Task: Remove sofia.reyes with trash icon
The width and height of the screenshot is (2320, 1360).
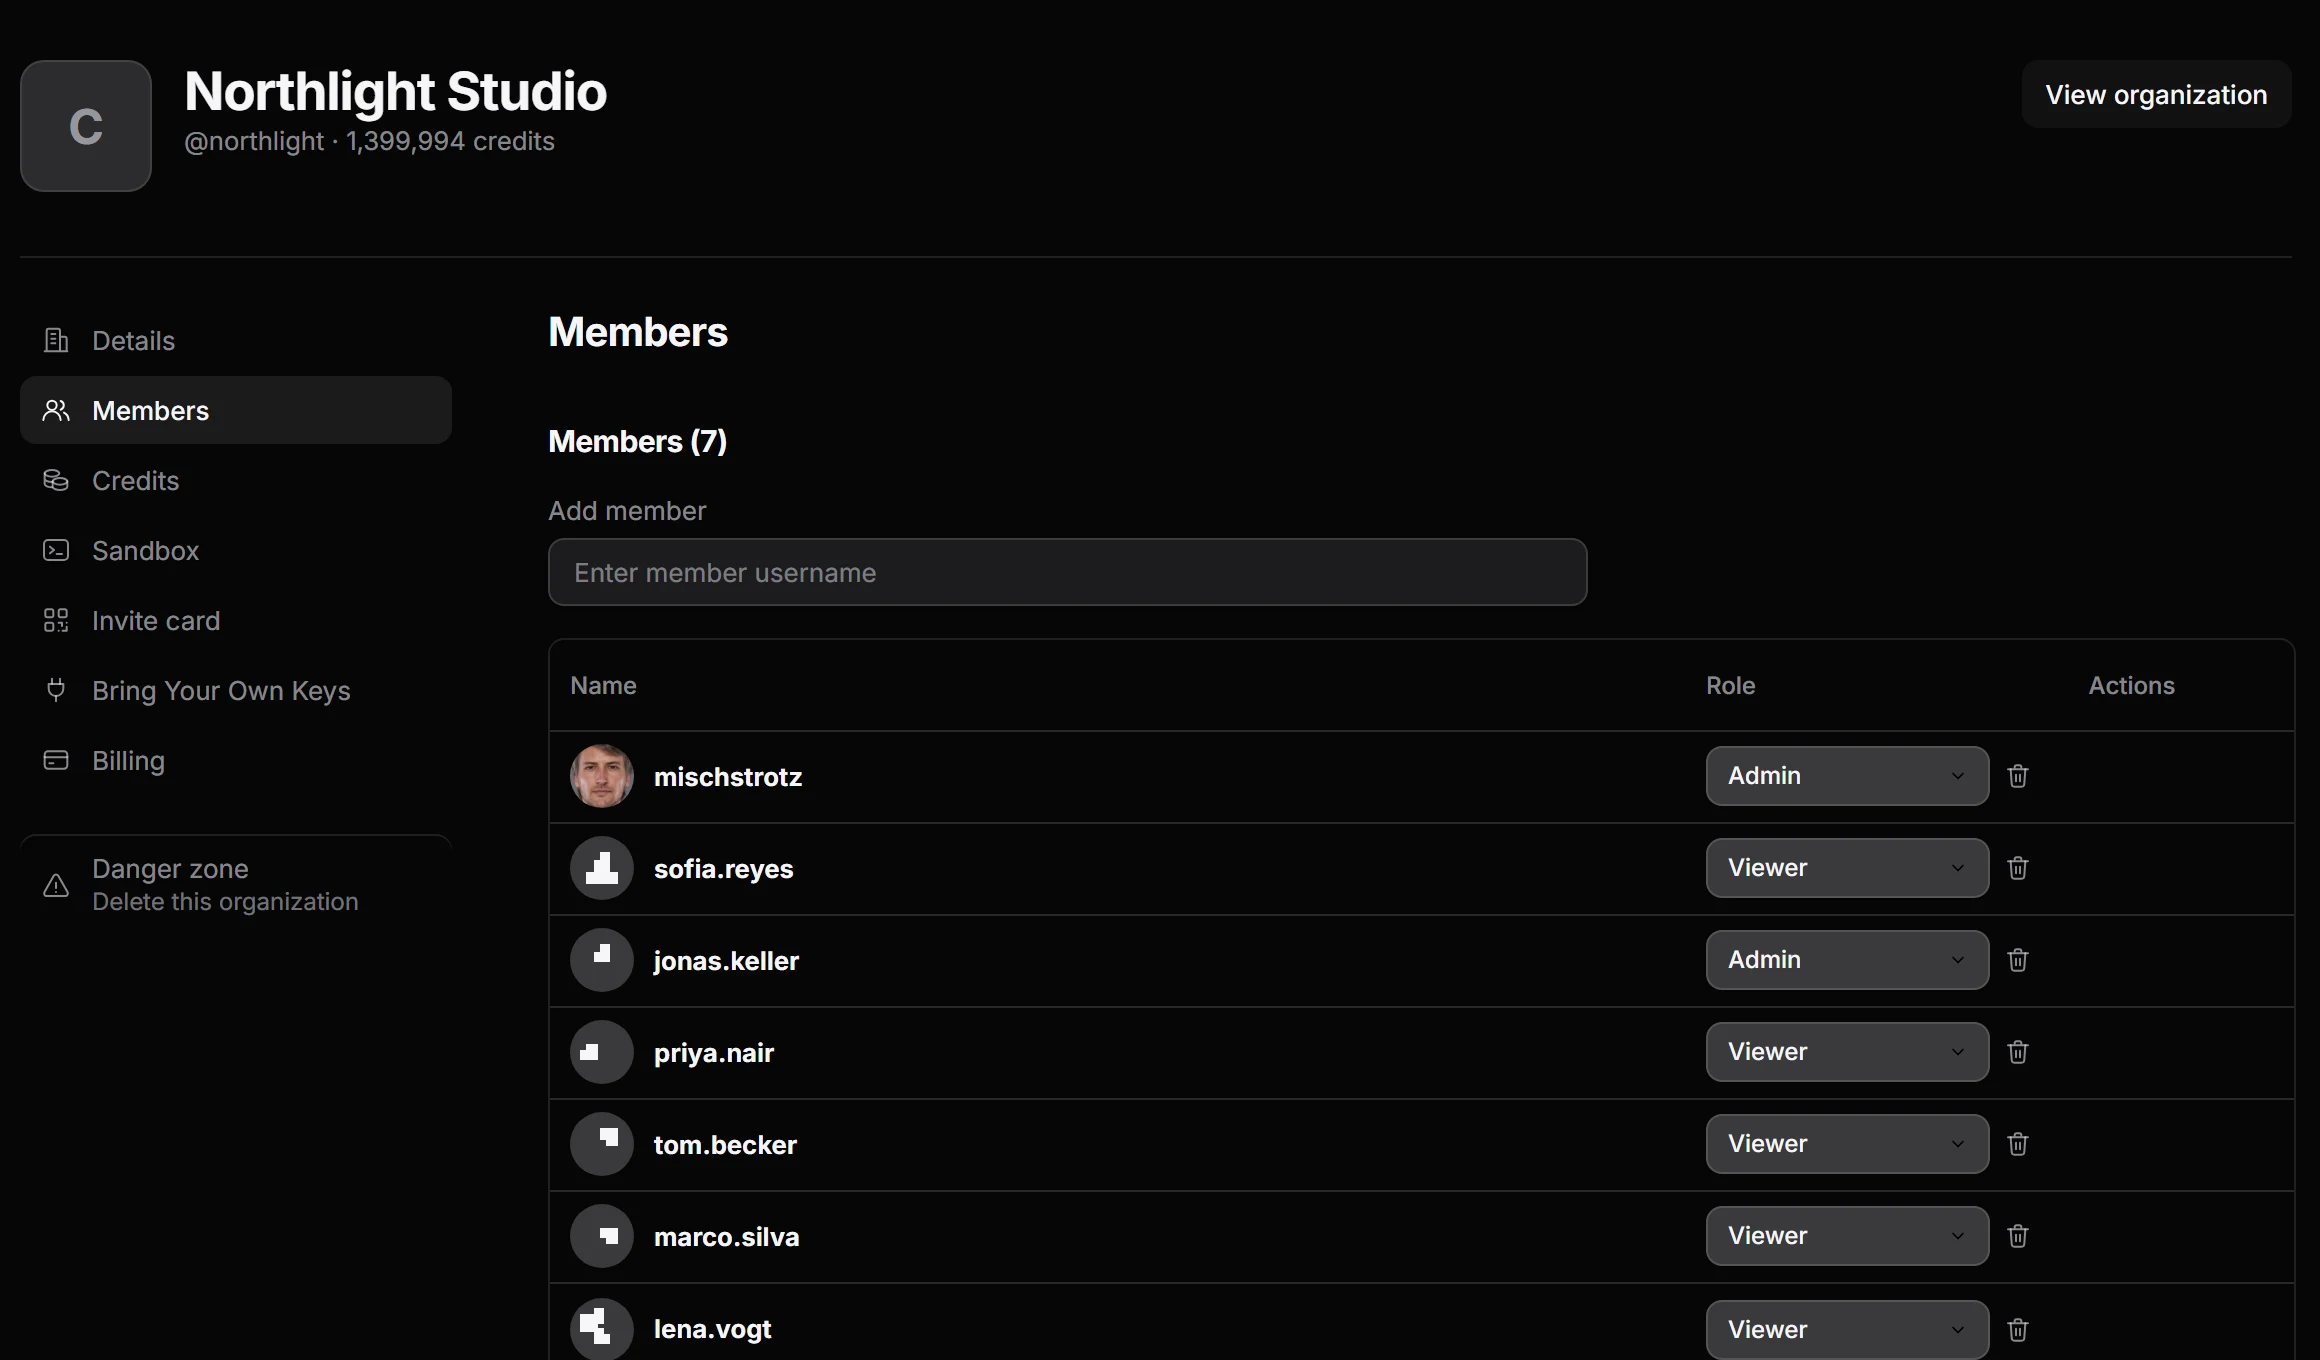Action: (2018, 868)
